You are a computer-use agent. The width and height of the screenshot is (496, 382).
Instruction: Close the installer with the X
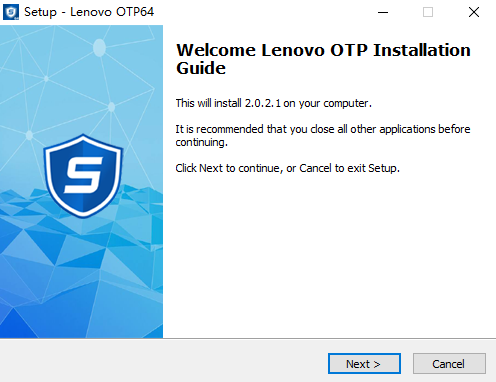click(x=474, y=12)
